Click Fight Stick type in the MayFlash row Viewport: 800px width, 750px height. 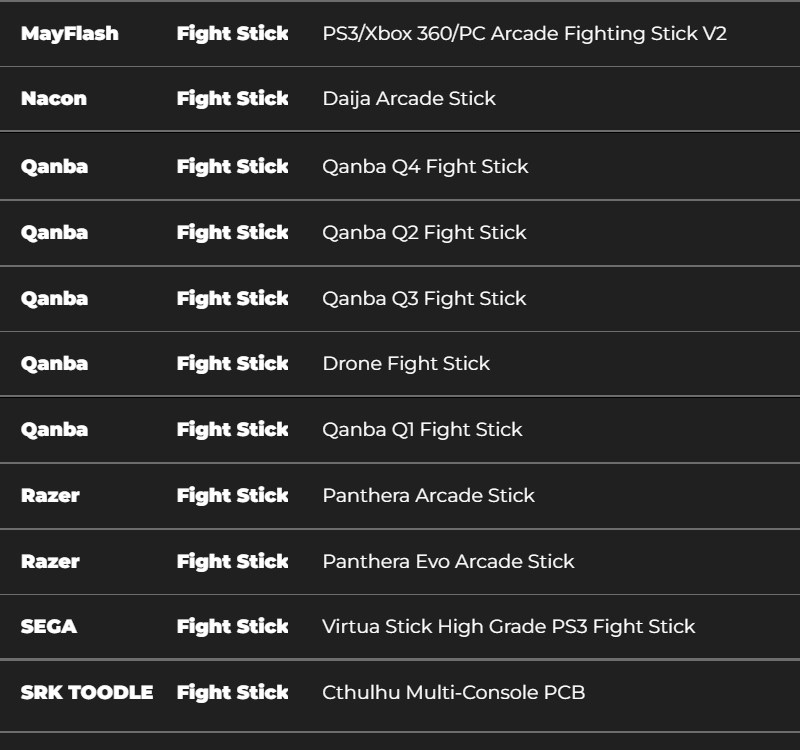232,34
